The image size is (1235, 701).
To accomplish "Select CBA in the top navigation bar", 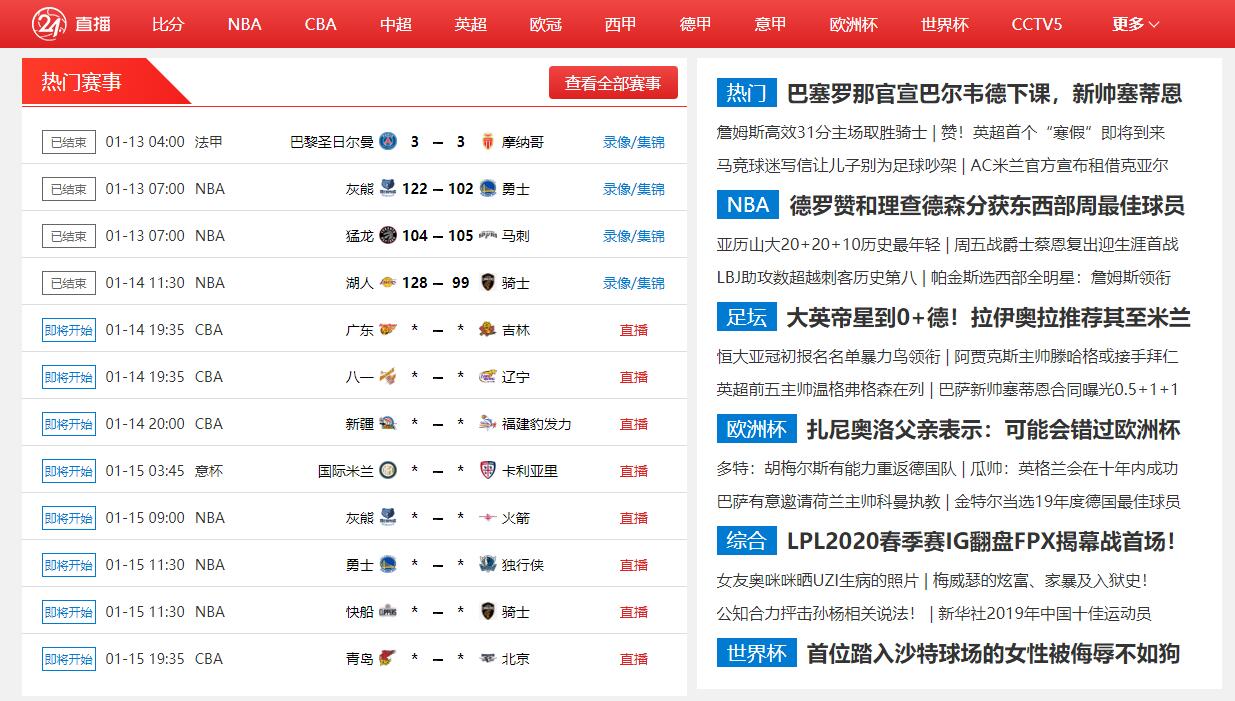I will point(320,24).
